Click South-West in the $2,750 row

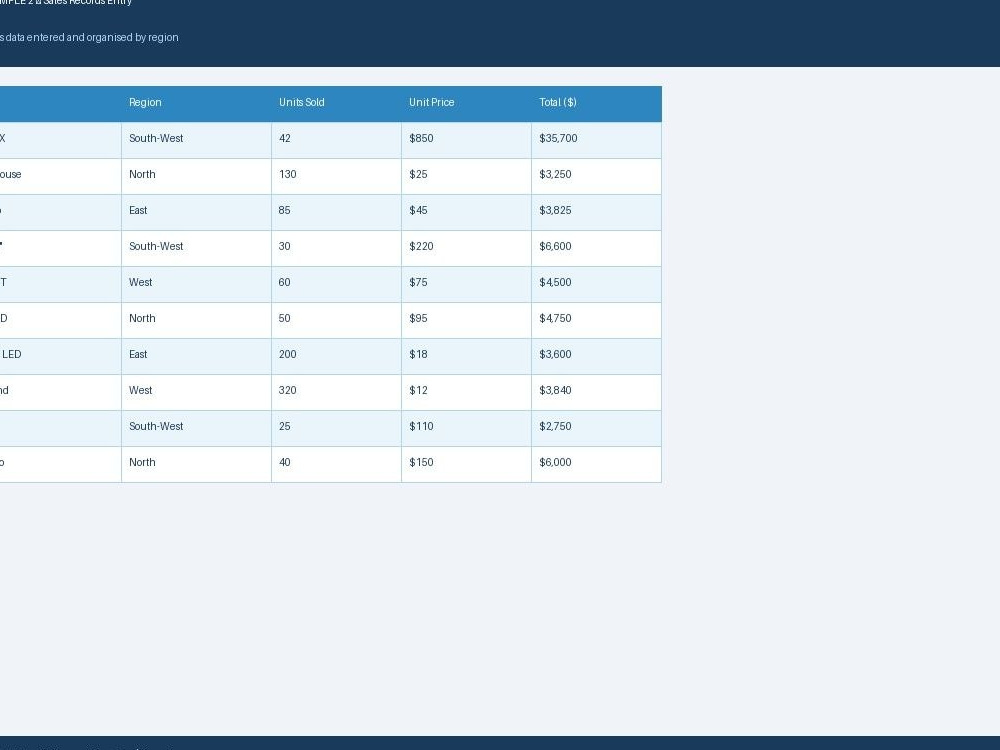click(x=196, y=429)
